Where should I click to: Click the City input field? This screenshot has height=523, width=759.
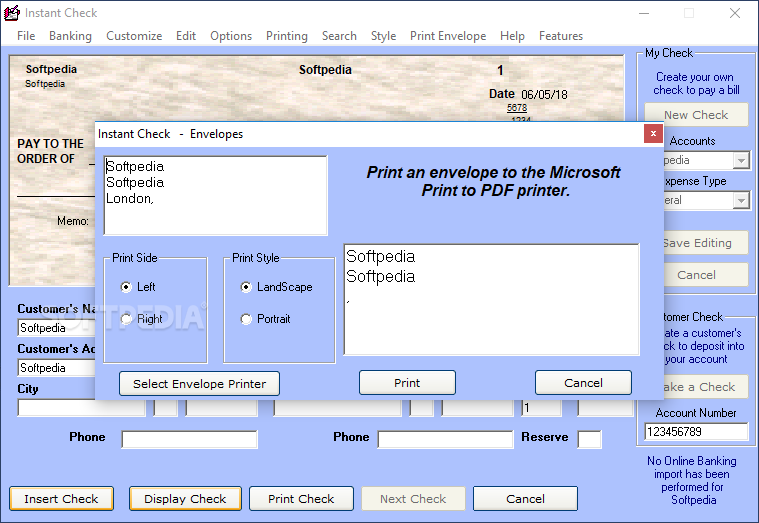pyautogui.click(x=81, y=408)
